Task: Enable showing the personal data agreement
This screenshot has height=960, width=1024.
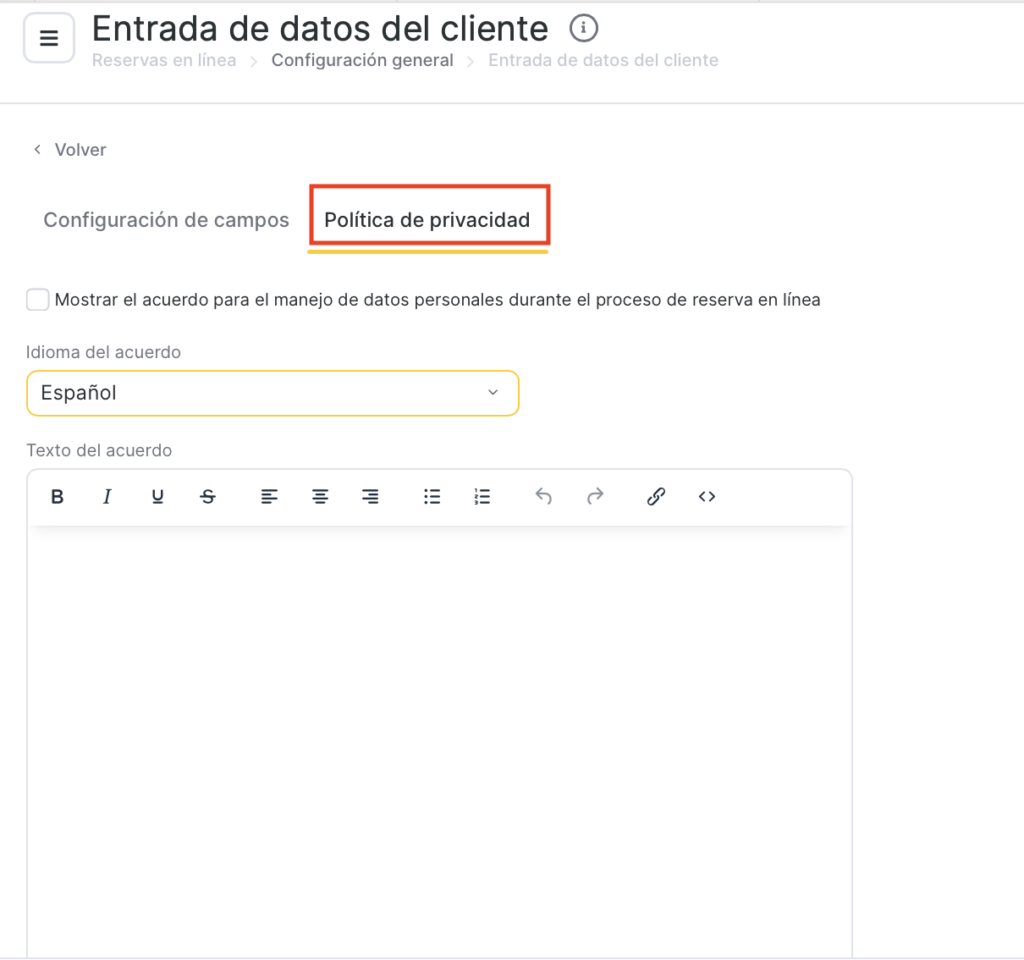Action: click(x=38, y=300)
